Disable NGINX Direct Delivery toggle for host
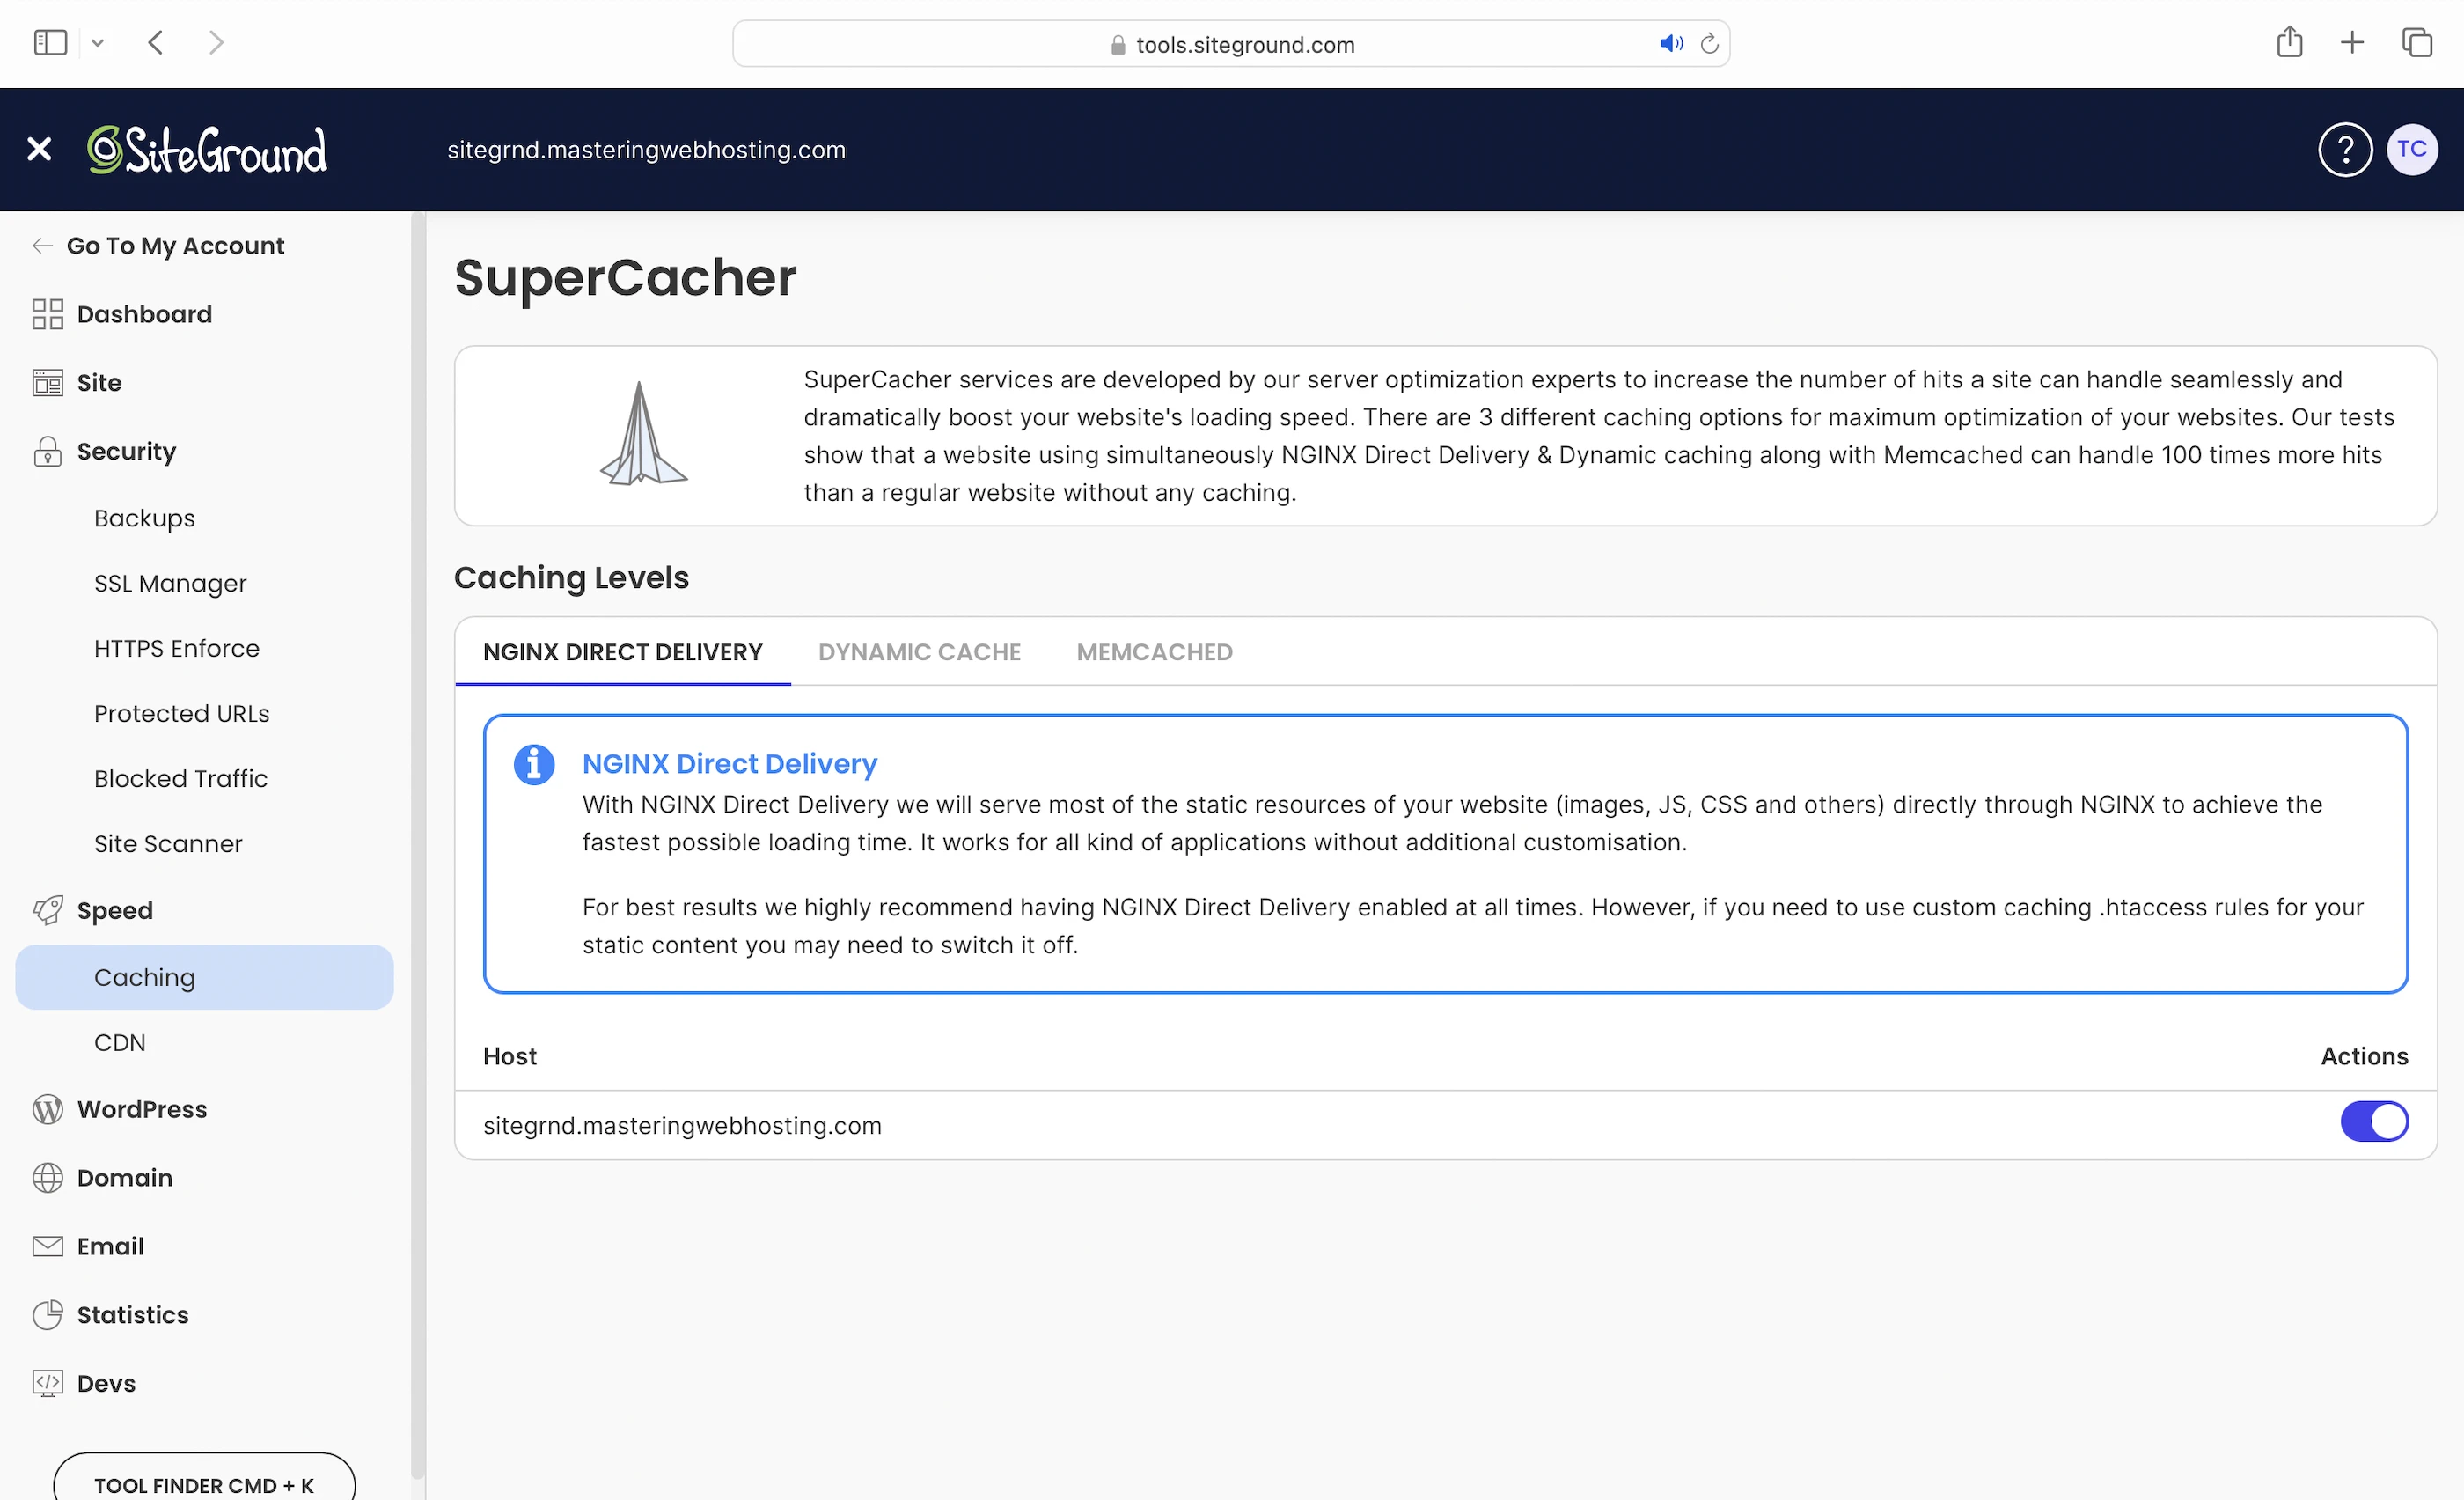Image resolution: width=2464 pixels, height=1500 pixels. pos(2373,1121)
